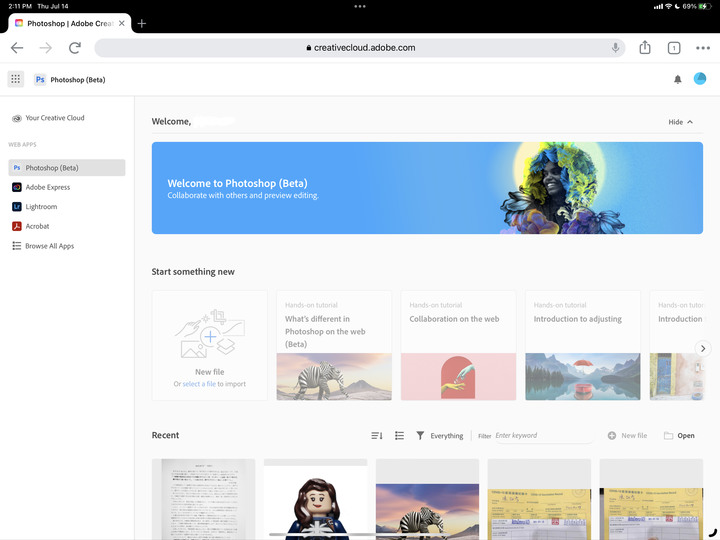This screenshot has width=720, height=540.
Task: Tap the multitasking three dots at top
Action: point(360,6)
